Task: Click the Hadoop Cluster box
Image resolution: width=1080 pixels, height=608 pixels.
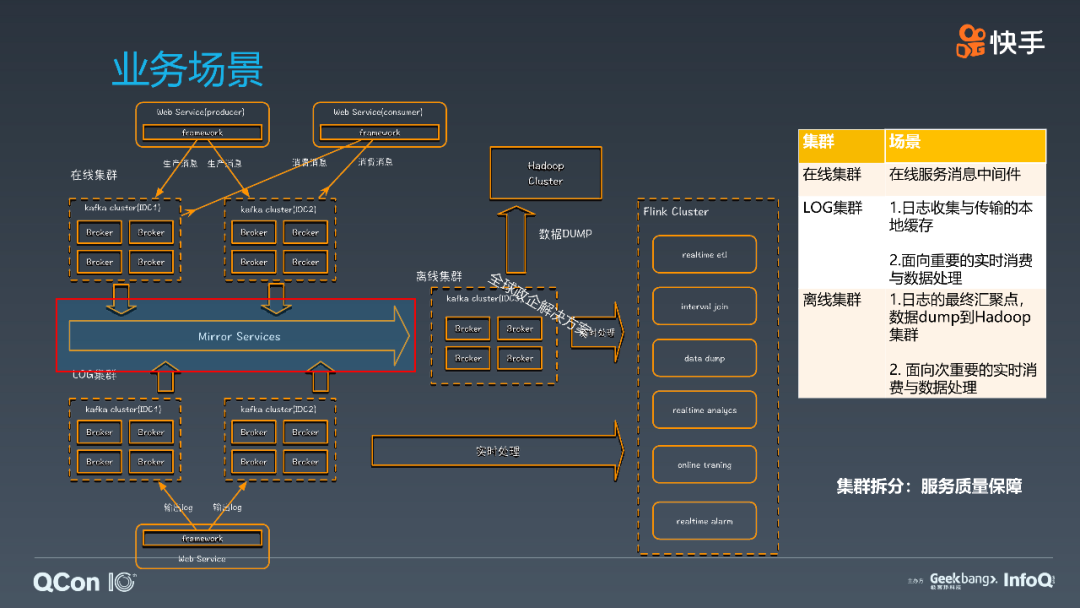Action: (x=545, y=172)
